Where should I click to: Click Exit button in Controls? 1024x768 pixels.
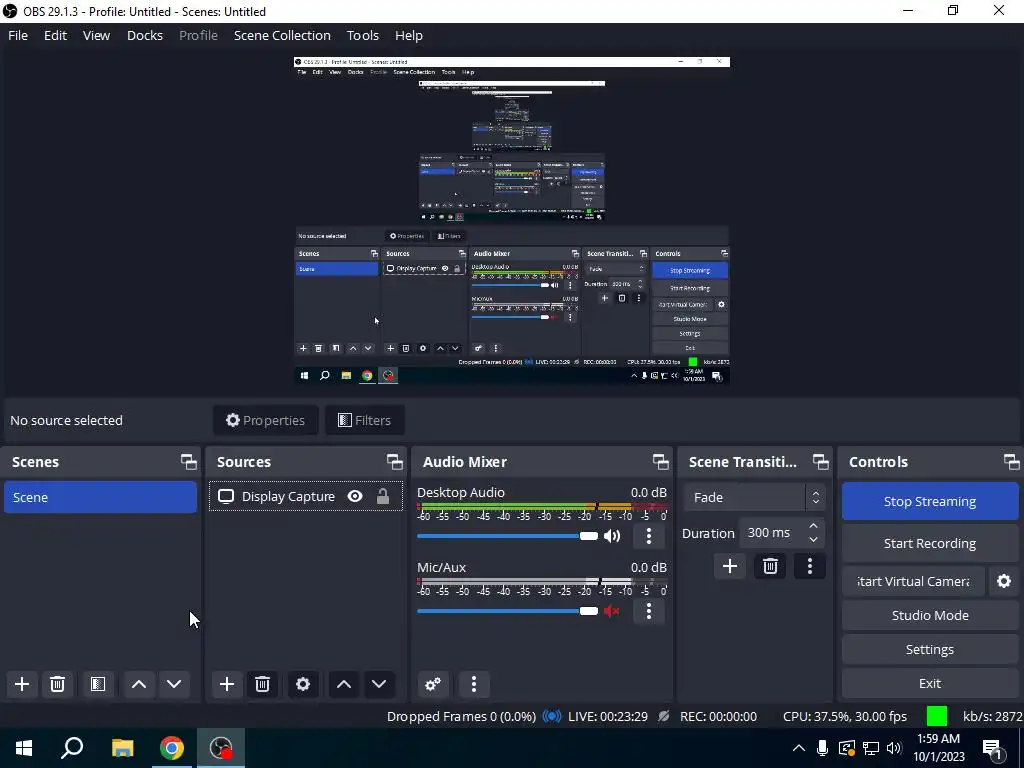pyautogui.click(x=930, y=683)
